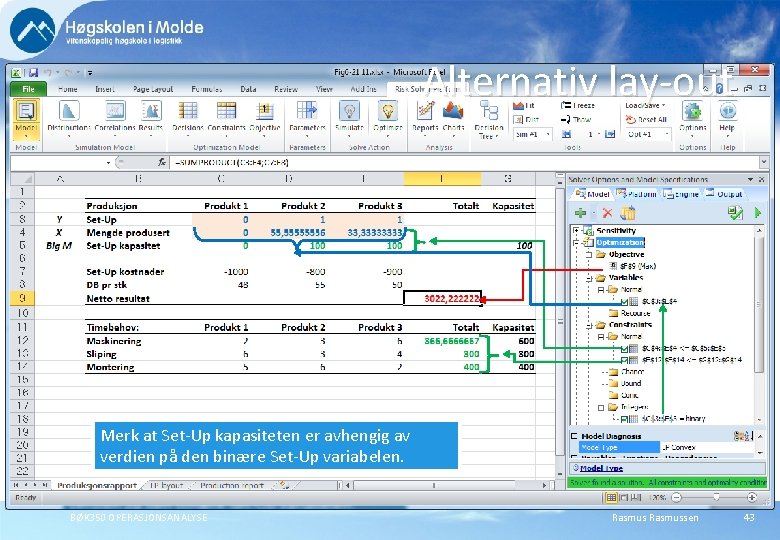Click the Model Type link
This screenshot has height=540, width=780.
click(x=601, y=468)
